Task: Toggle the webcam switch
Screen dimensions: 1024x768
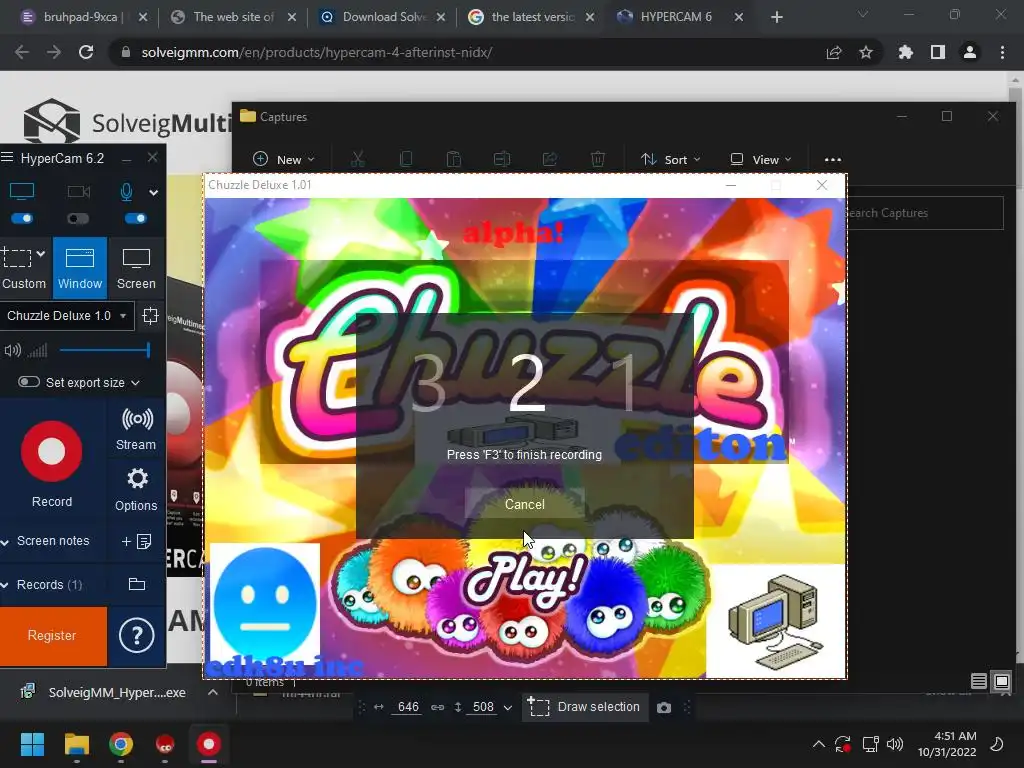Action: point(78,218)
